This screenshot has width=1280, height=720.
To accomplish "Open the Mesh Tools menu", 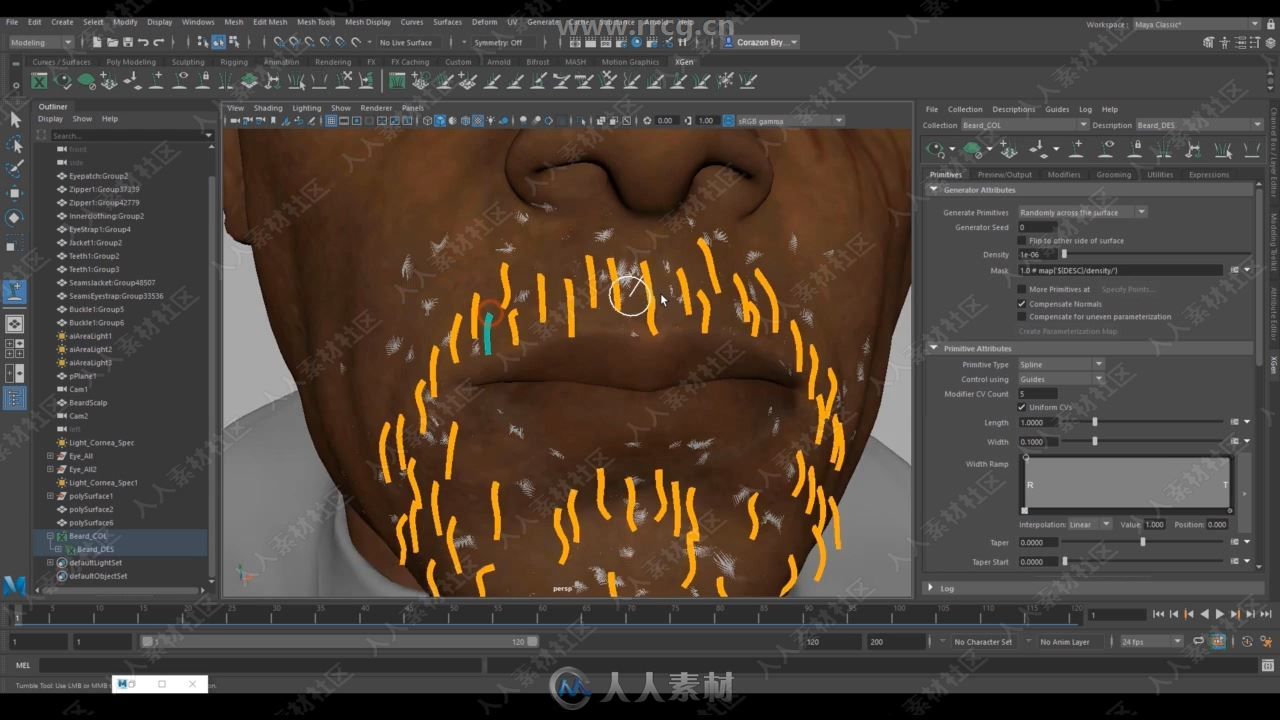I will click(x=316, y=21).
